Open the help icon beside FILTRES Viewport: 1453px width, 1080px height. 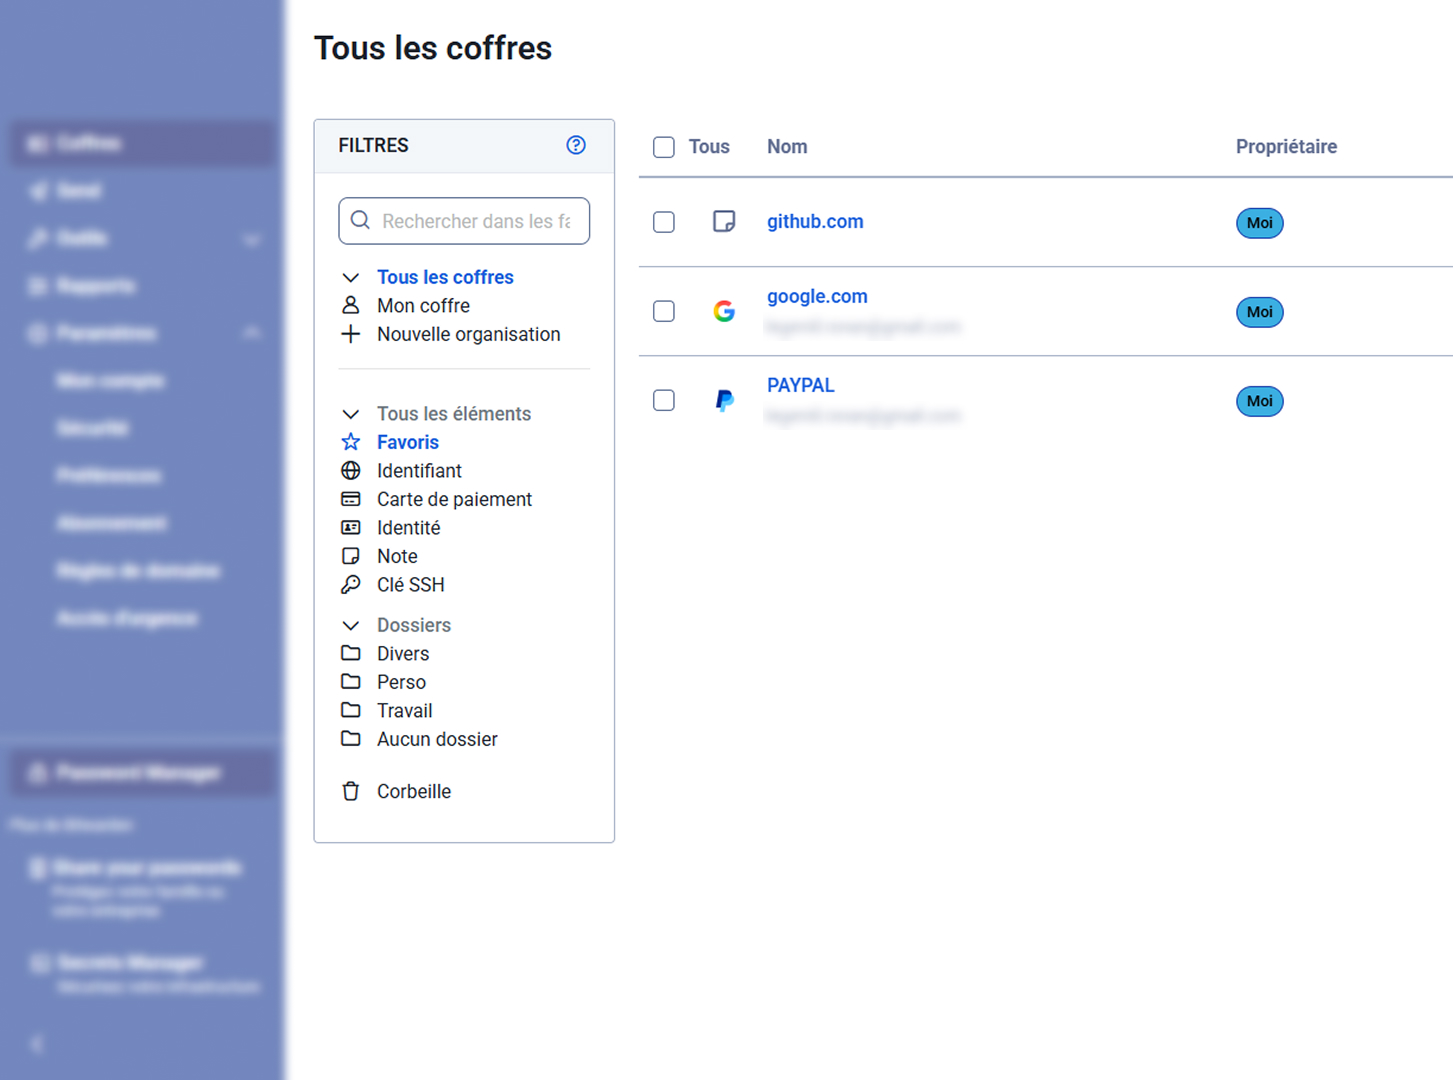(x=576, y=145)
